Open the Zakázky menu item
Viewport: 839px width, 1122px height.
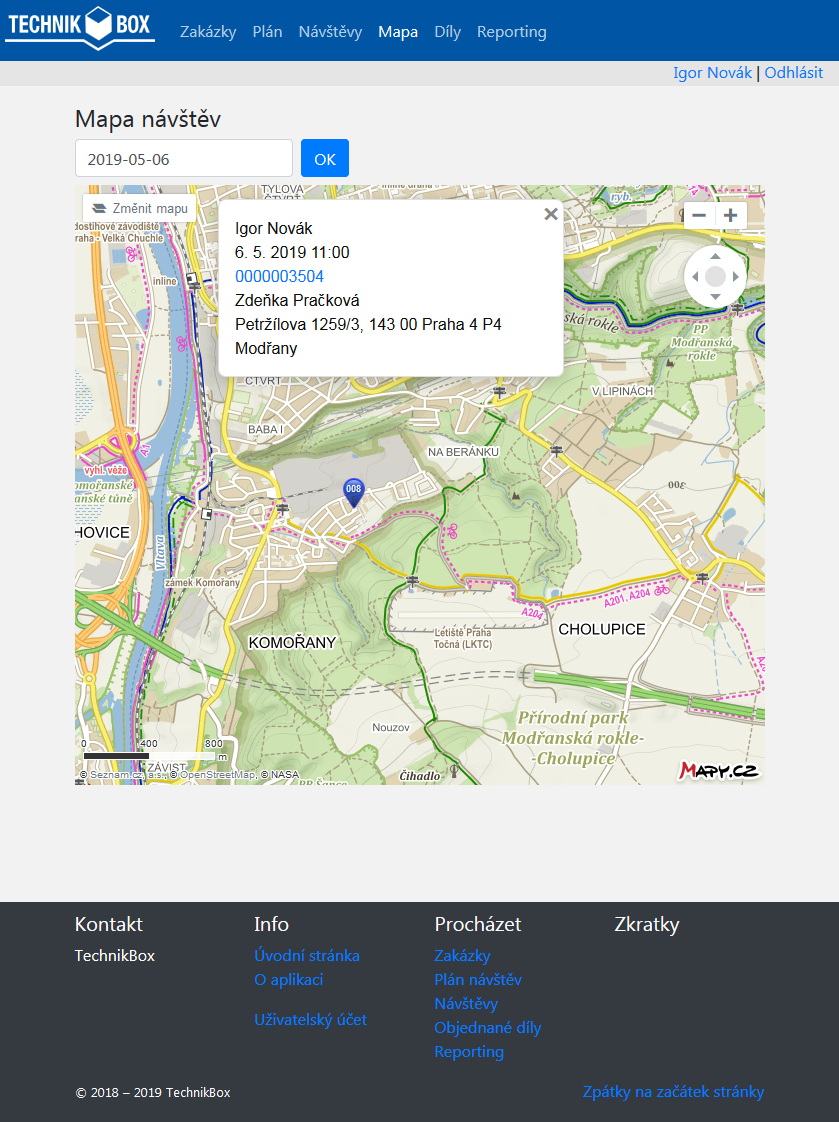tap(208, 32)
